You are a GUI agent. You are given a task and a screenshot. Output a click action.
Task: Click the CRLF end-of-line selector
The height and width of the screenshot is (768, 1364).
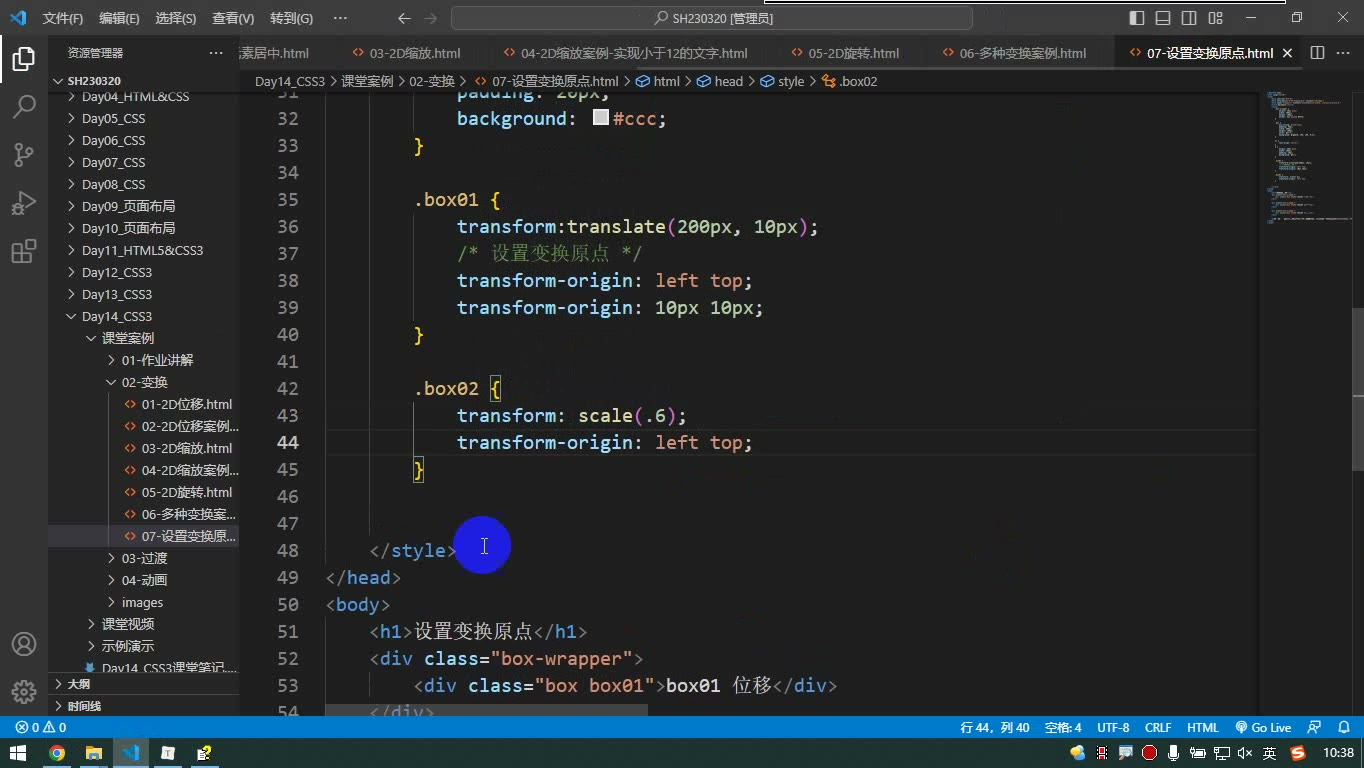click(1158, 728)
